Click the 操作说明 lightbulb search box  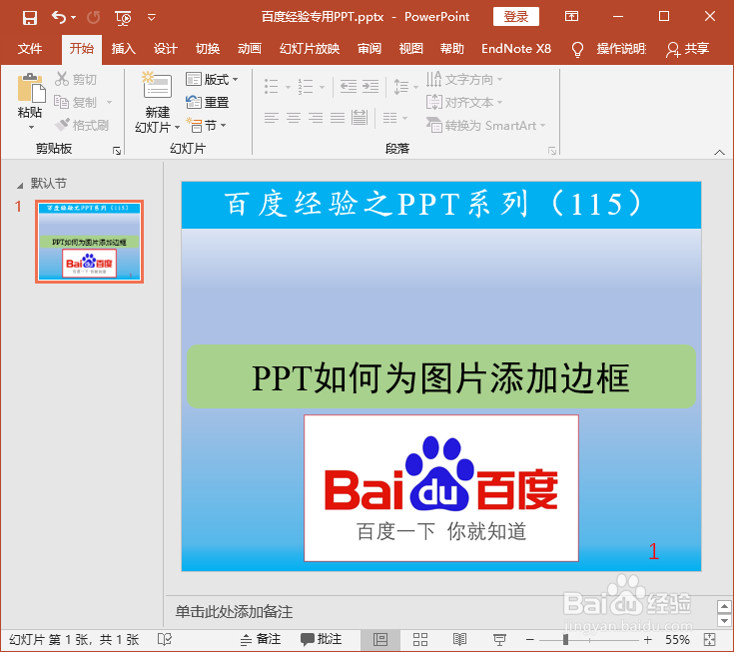click(x=609, y=49)
